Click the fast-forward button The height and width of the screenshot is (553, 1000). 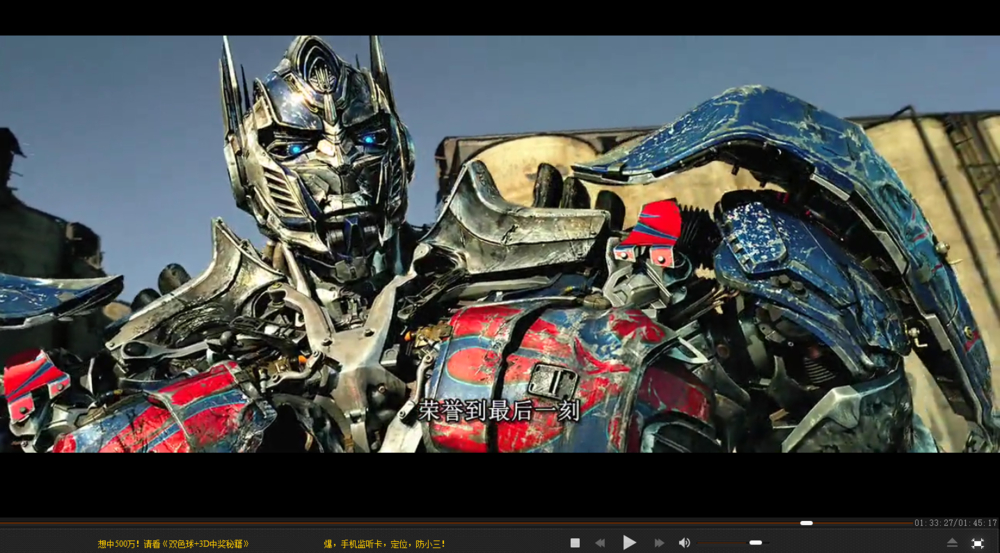point(659,543)
